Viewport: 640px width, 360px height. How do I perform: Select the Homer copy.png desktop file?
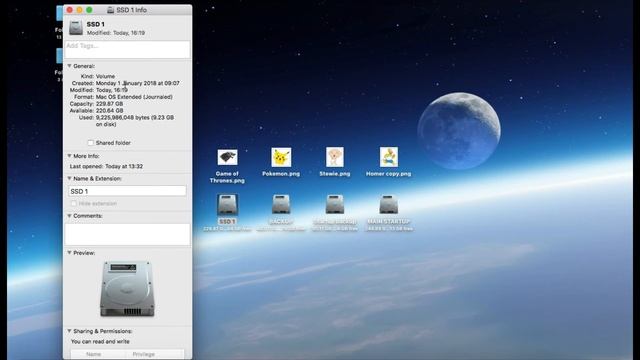[x=389, y=157]
